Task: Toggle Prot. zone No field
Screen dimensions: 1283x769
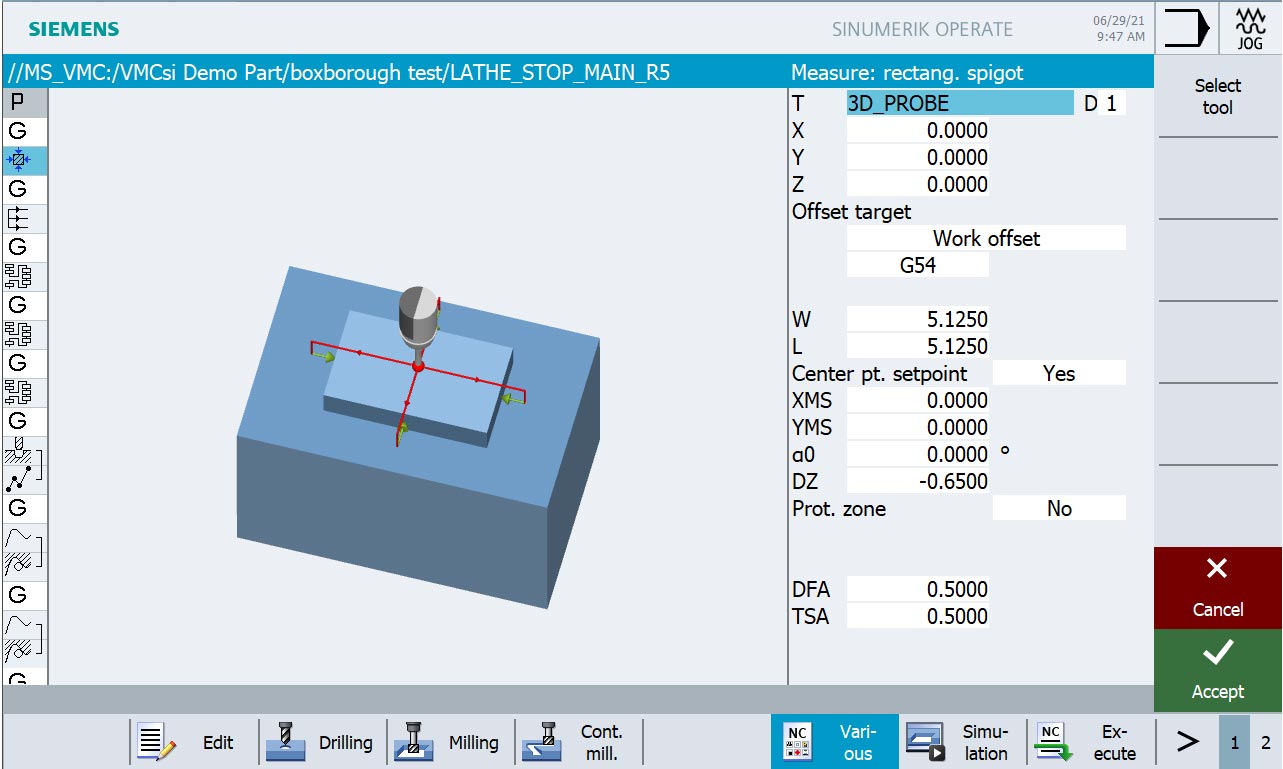Action: 1059,508
